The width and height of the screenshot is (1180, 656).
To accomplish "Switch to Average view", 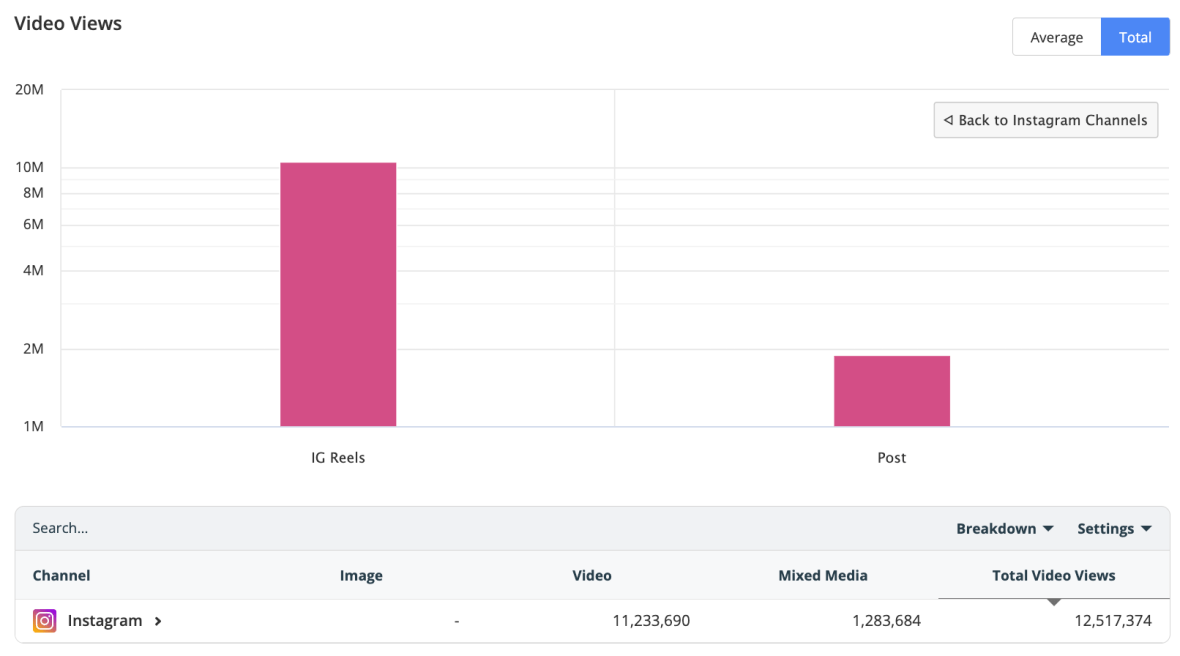I will [x=1056, y=36].
